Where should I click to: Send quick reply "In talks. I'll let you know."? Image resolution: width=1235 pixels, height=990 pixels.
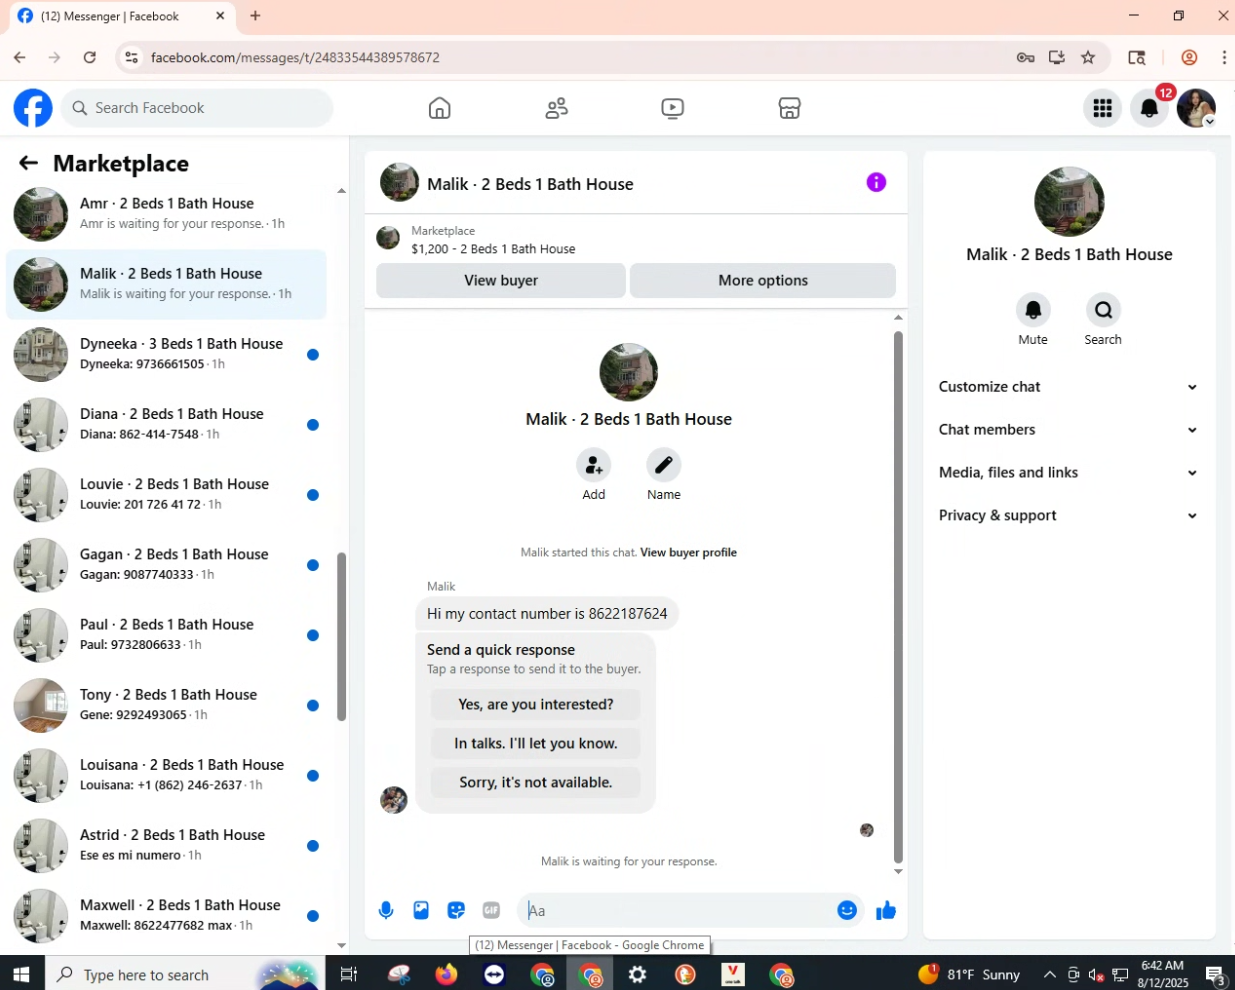536,744
